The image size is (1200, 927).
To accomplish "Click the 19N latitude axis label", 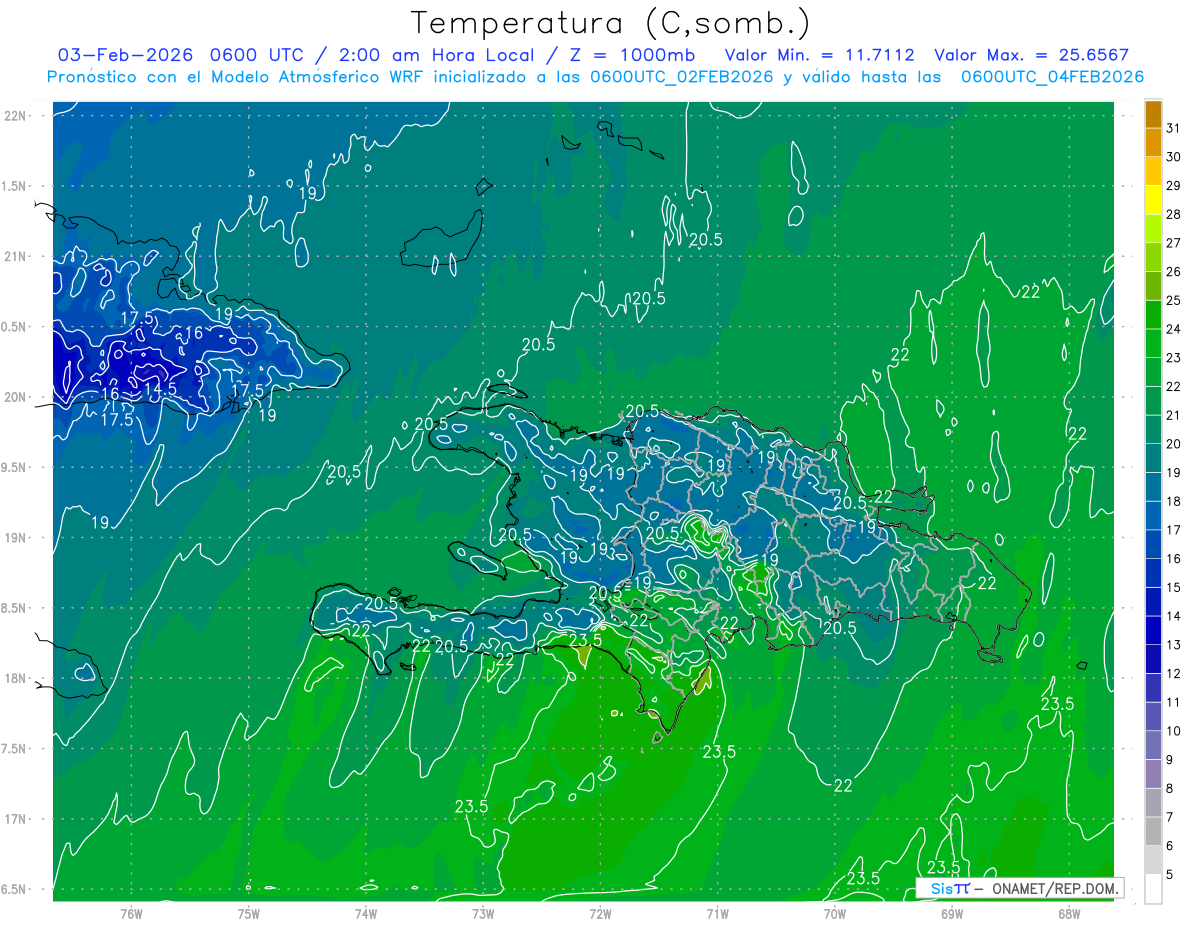I will [x=16, y=538].
